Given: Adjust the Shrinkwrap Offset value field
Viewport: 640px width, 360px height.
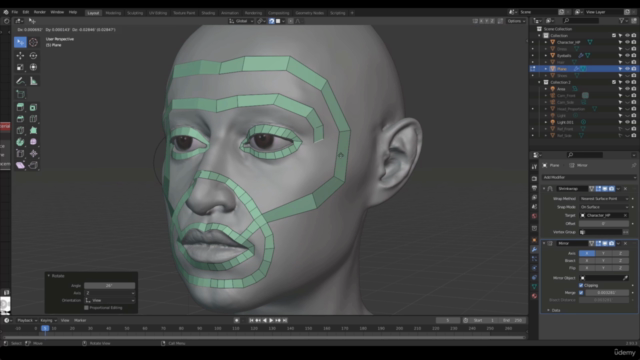Looking at the screenshot, I should pyautogui.click(x=604, y=224).
